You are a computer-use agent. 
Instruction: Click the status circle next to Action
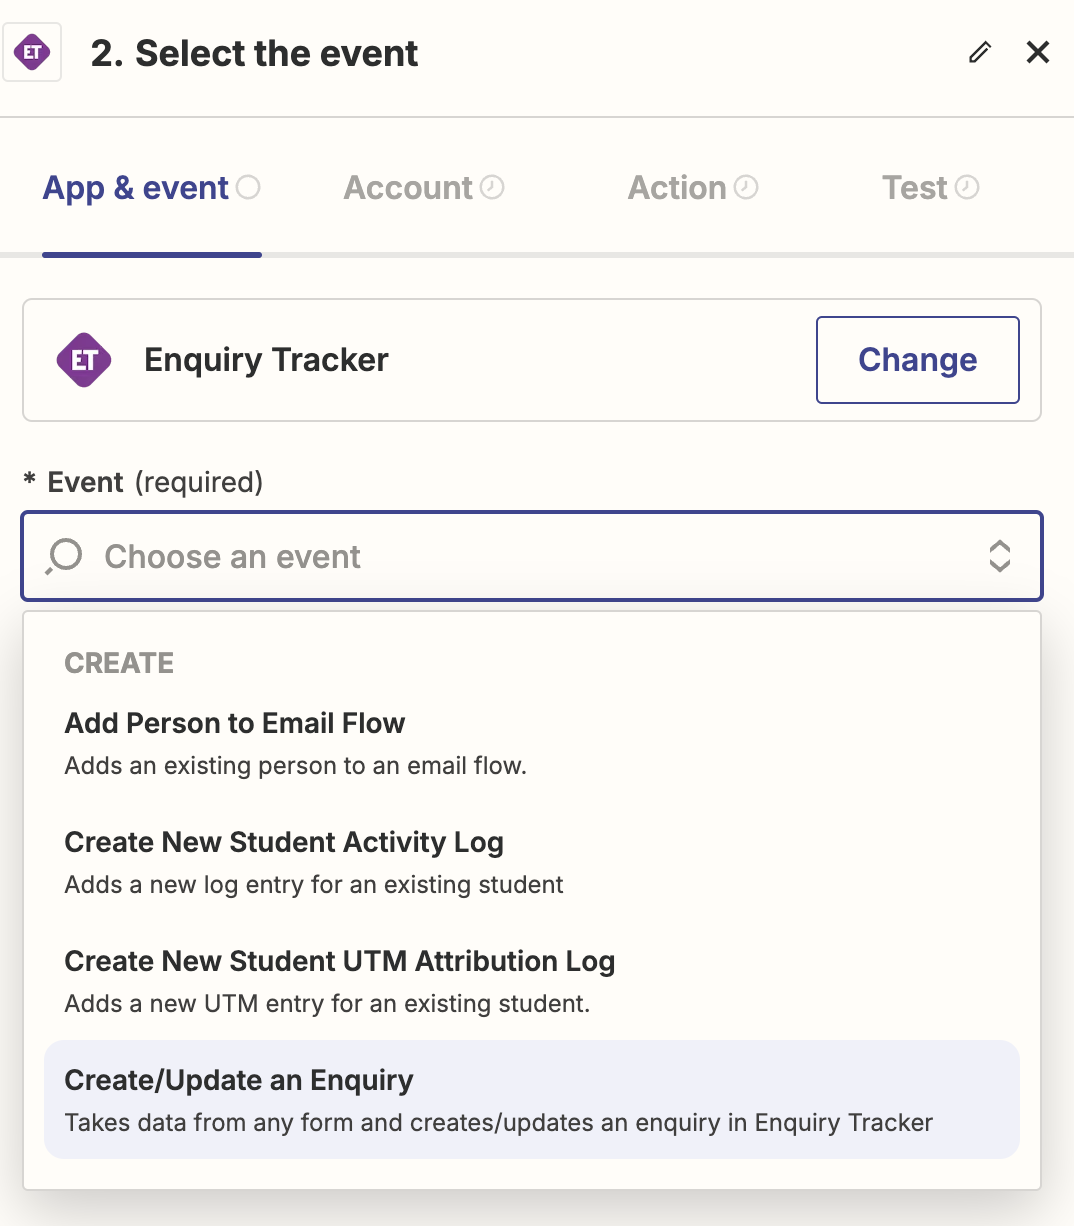[x=746, y=186]
